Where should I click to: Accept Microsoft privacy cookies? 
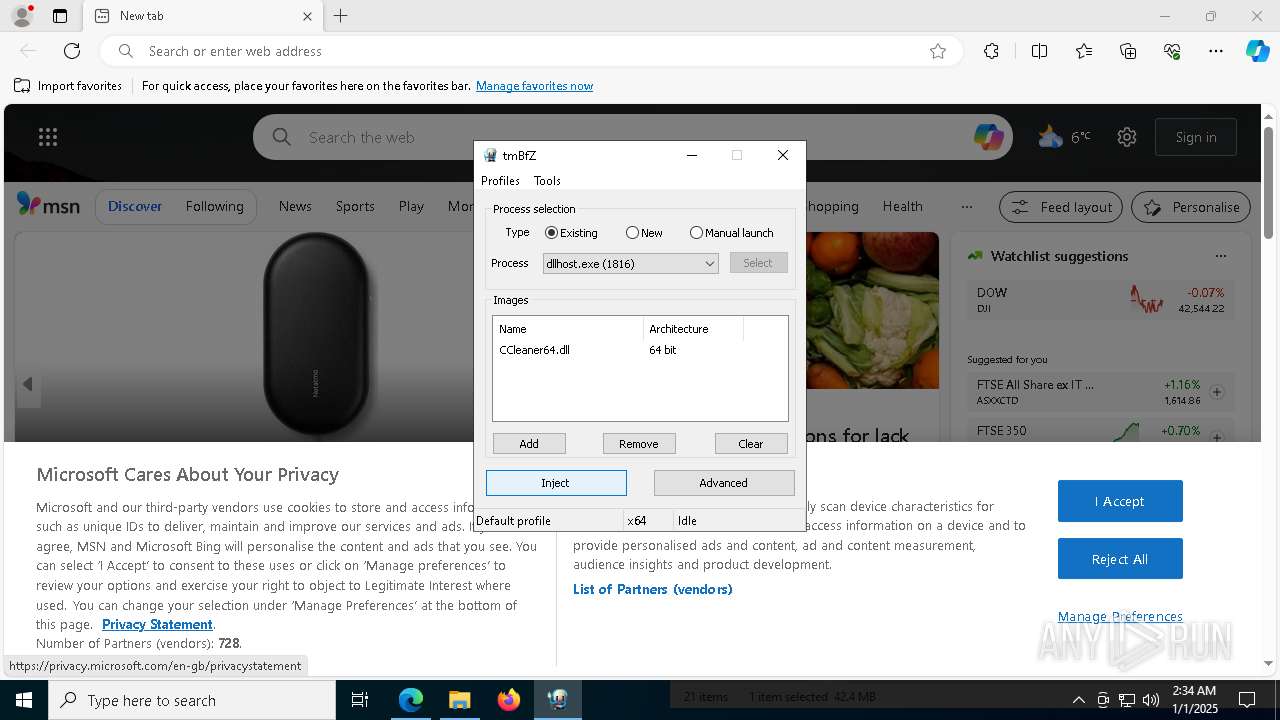coord(1120,501)
